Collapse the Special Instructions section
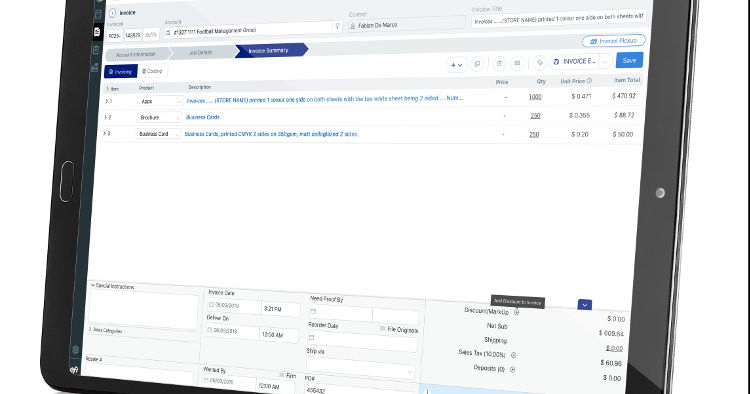The height and width of the screenshot is (394, 750). pyautogui.click(x=93, y=285)
